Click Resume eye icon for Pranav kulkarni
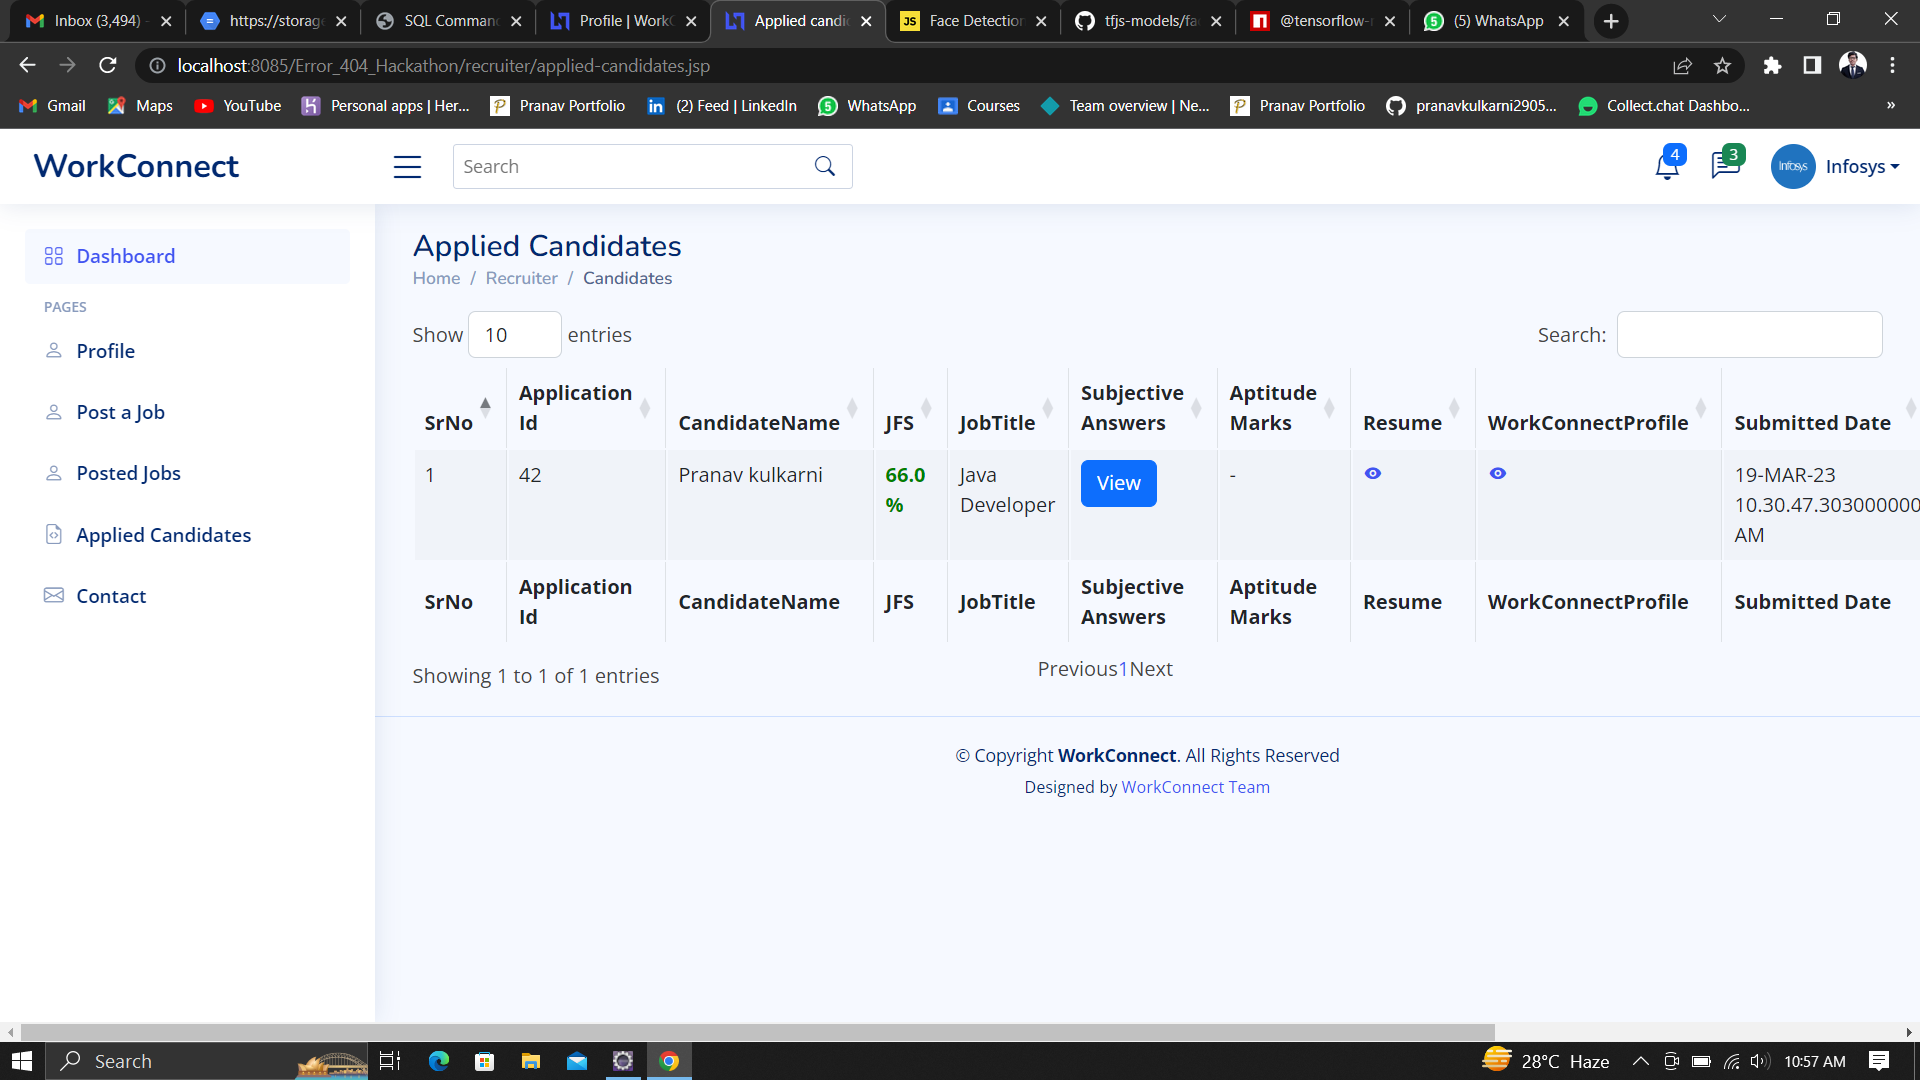 click(1373, 474)
